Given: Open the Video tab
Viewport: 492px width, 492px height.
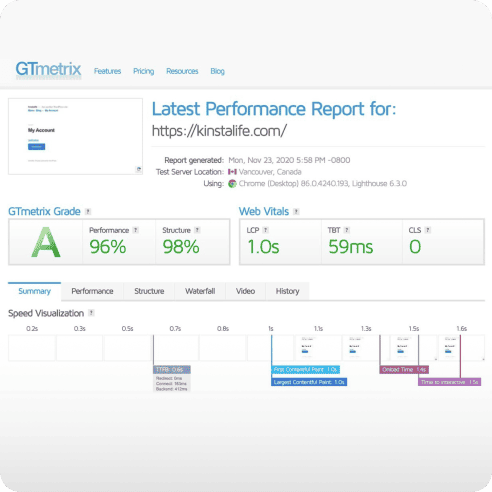Looking at the screenshot, I should pyautogui.click(x=245, y=291).
